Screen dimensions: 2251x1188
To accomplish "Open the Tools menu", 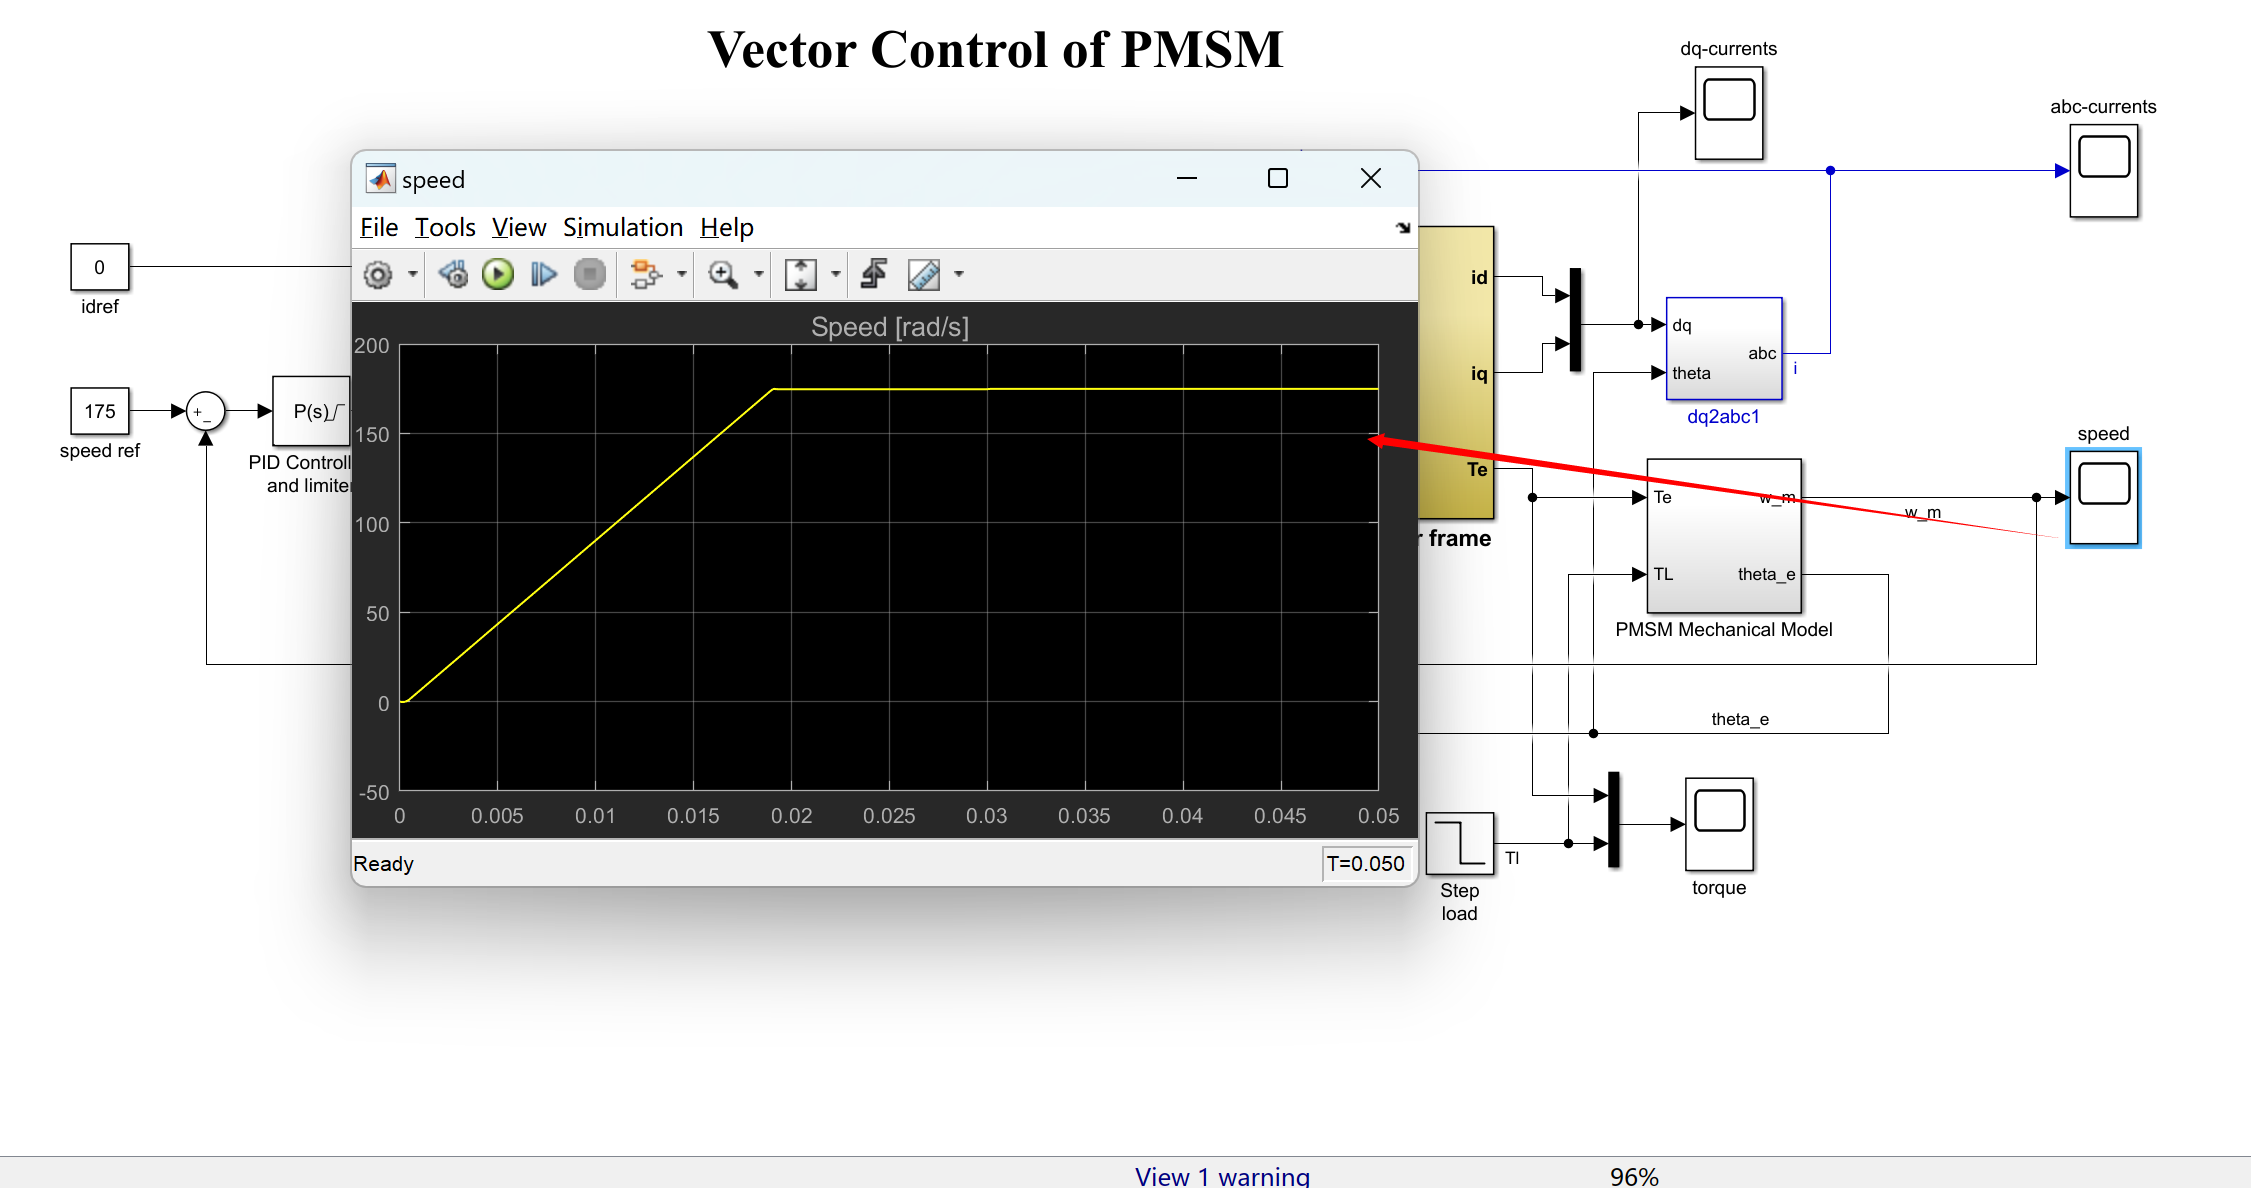I will pyautogui.click(x=445, y=228).
